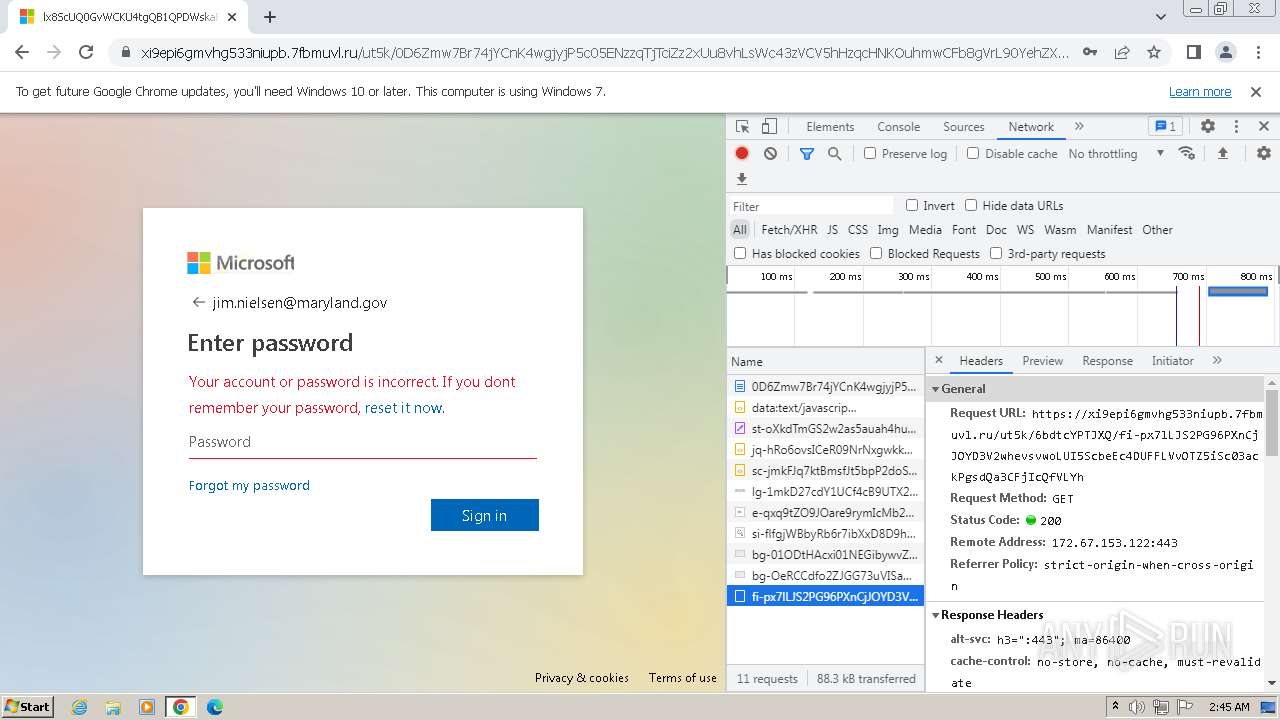The image size is (1280, 720).
Task: Enable Disable cache checkbox
Action: coord(973,153)
